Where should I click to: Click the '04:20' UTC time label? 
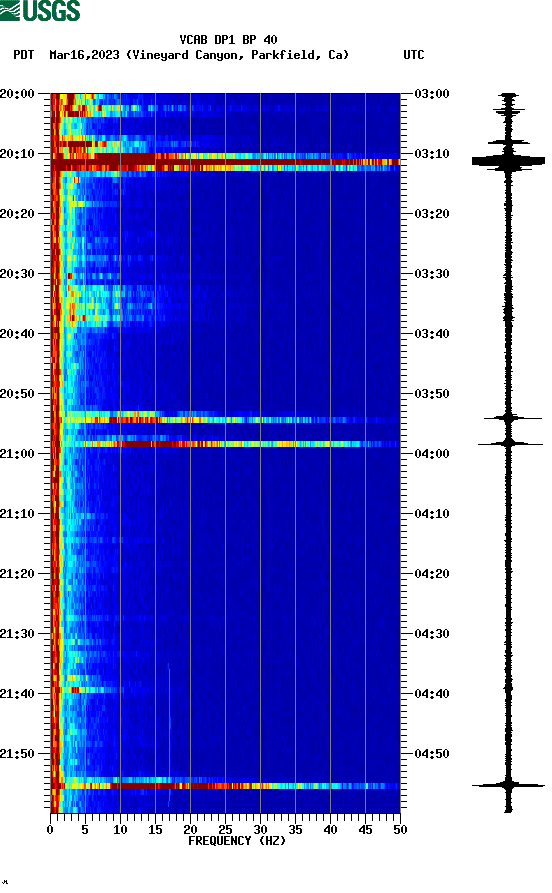coord(432,574)
